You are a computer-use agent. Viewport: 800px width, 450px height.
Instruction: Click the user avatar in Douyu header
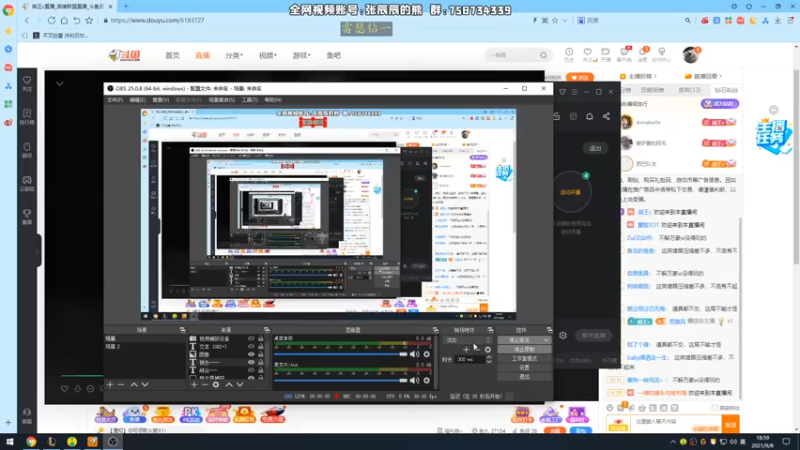[x=691, y=55]
